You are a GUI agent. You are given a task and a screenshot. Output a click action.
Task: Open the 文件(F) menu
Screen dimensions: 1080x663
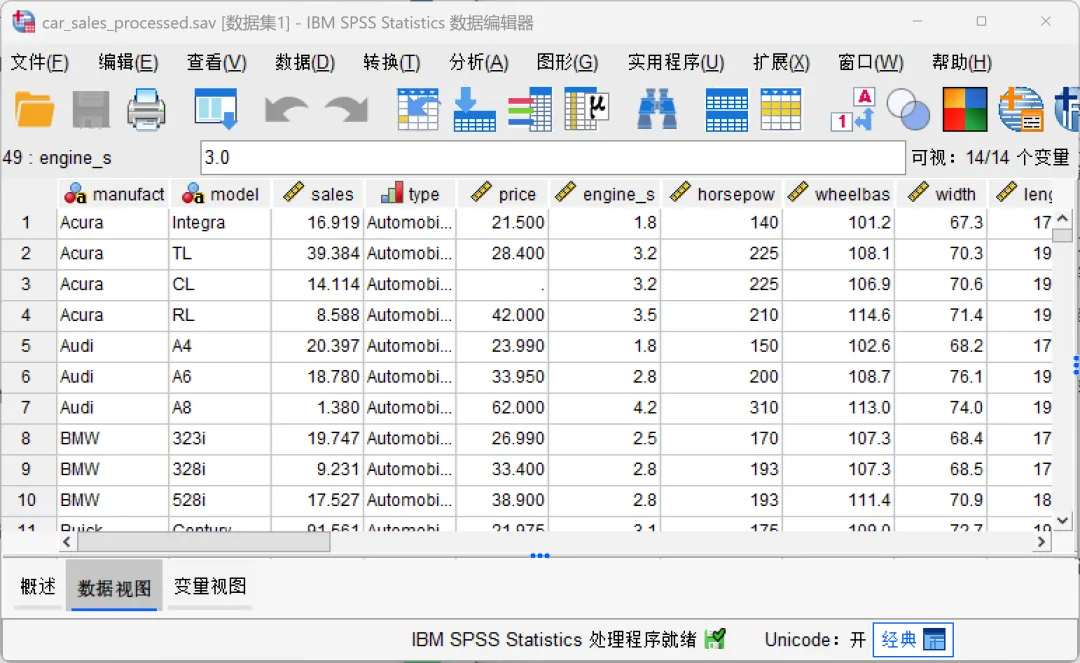click(x=39, y=63)
